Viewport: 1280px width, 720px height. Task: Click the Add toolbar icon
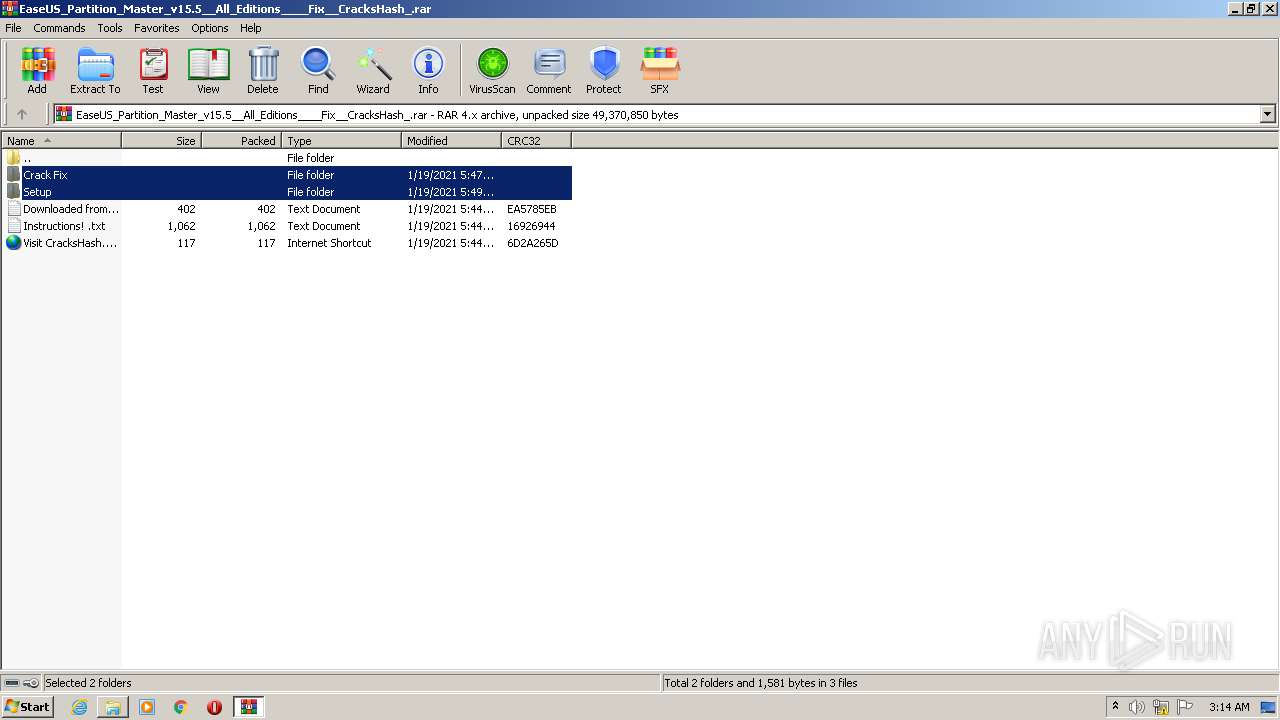(x=37, y=70)
